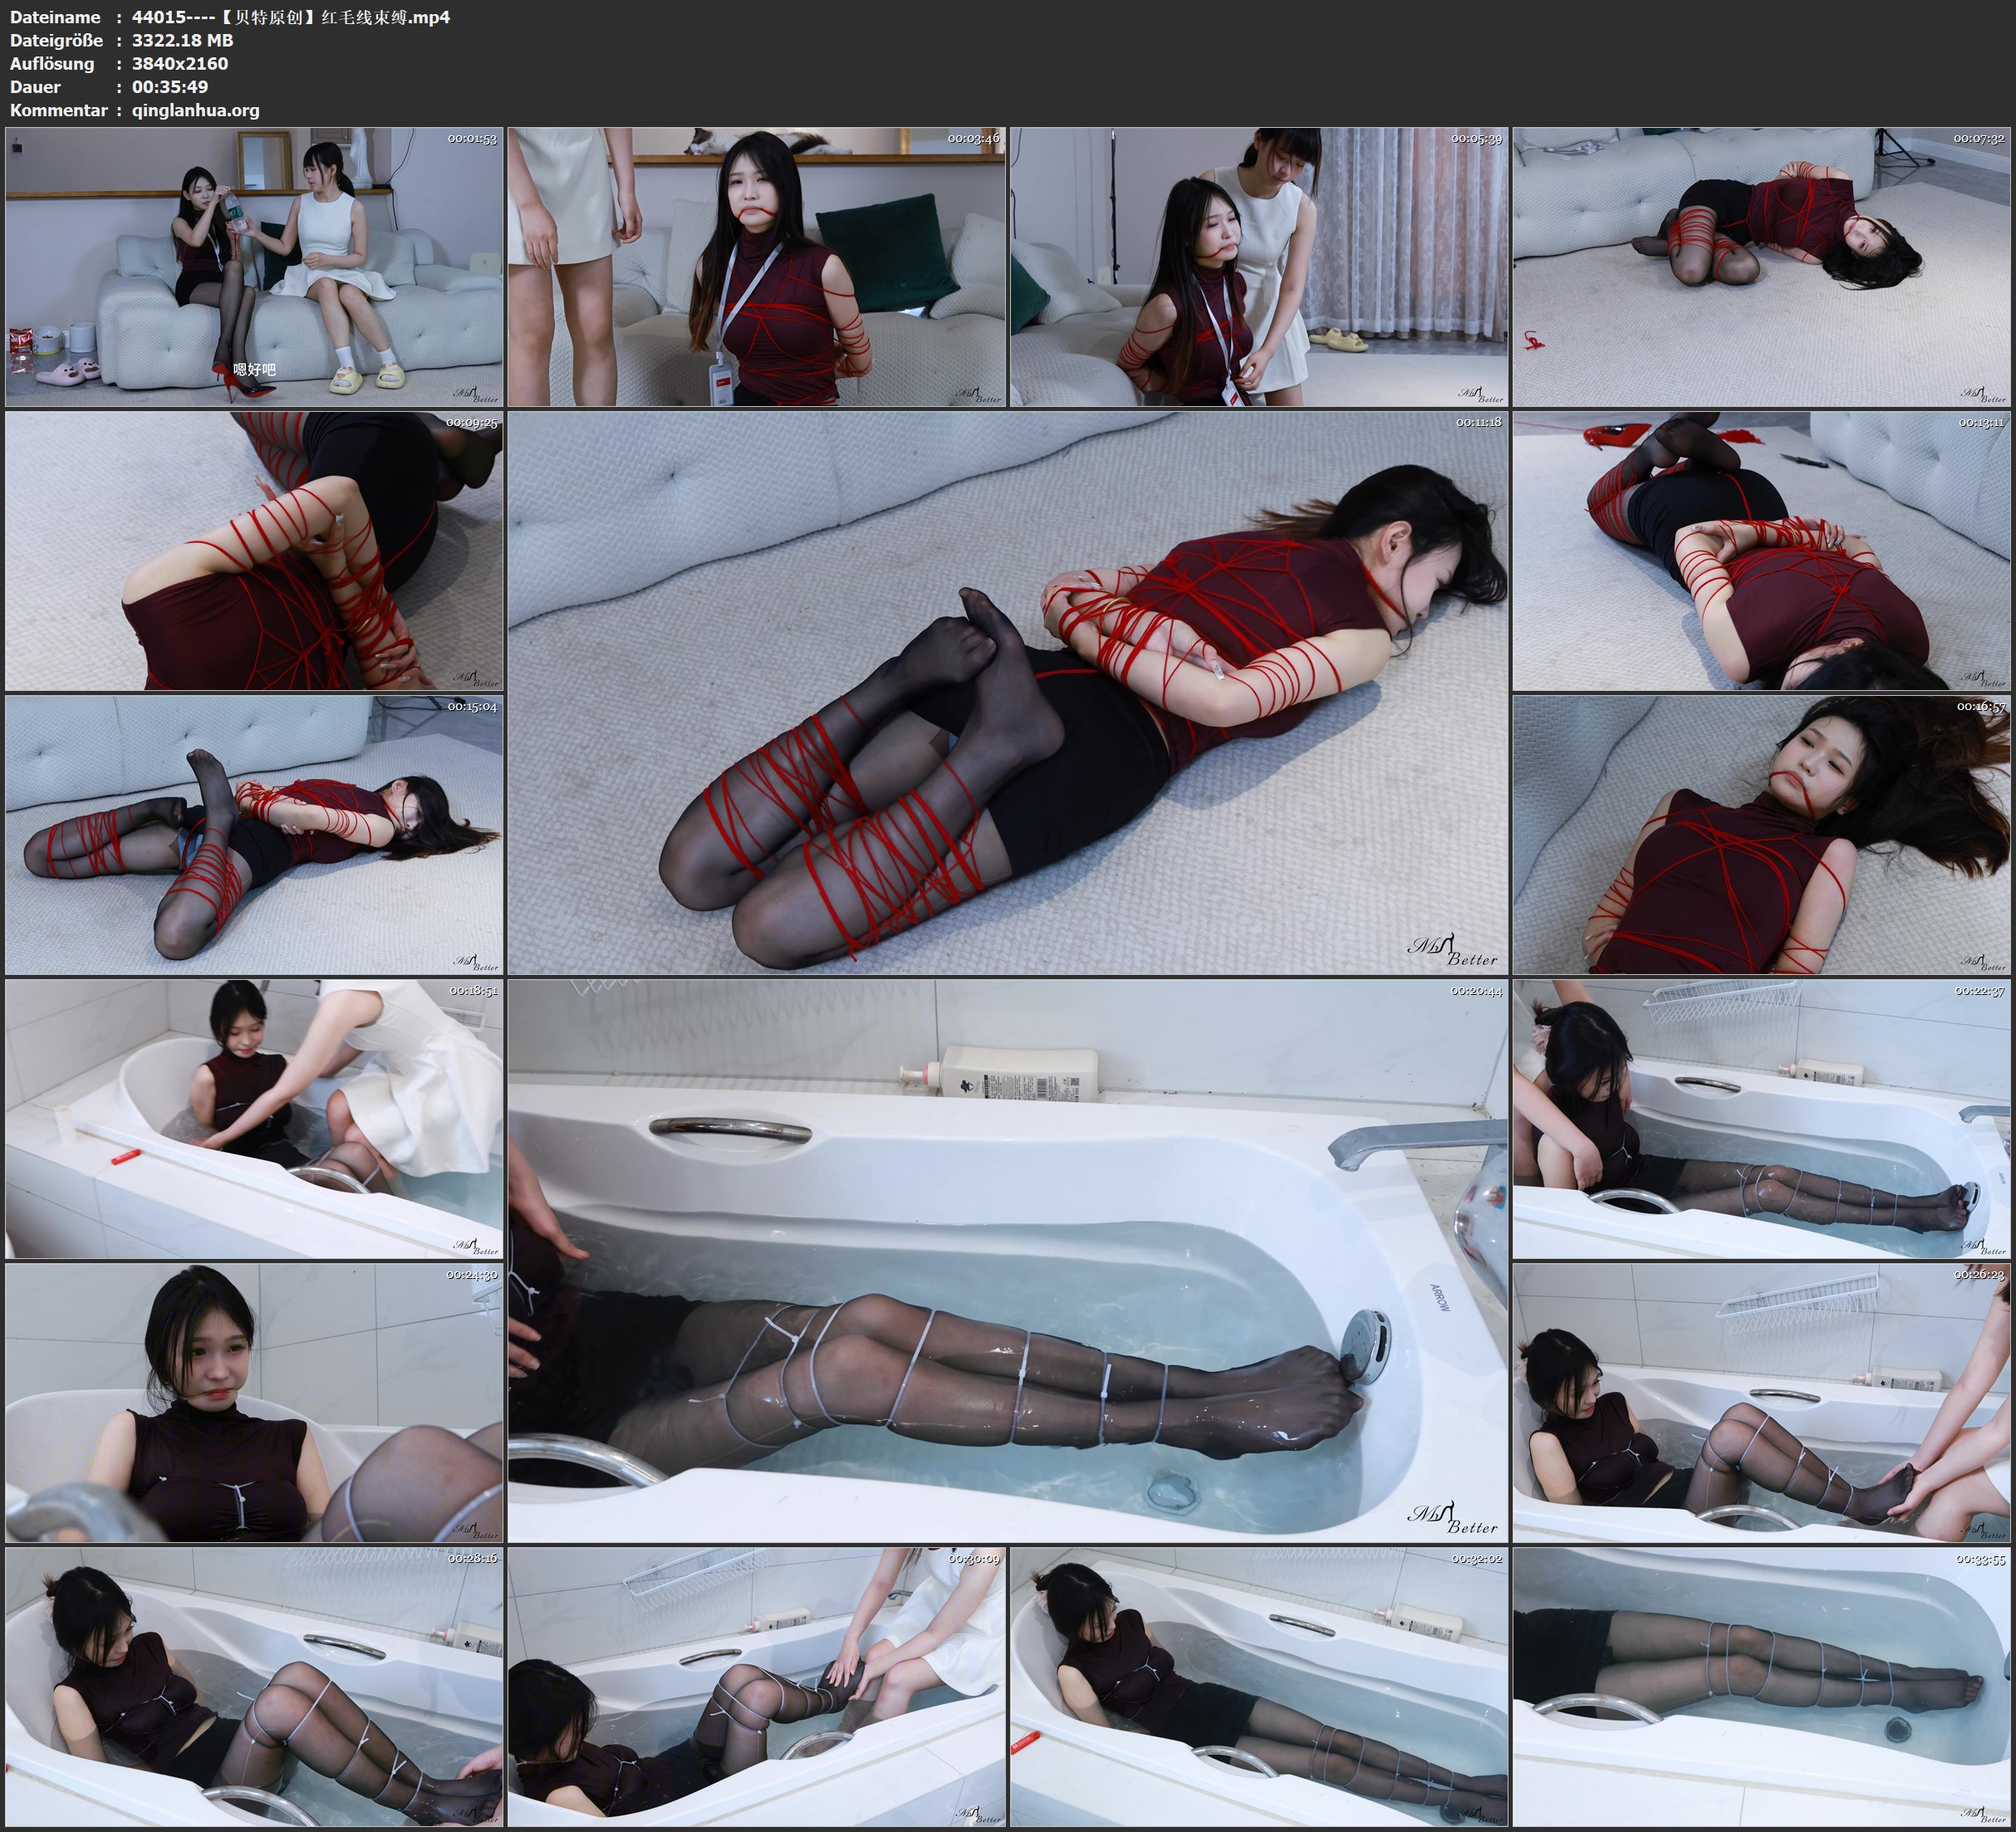Select the frame marked 00:03:46
The image size is (2016, 1832).
point(756,267)
